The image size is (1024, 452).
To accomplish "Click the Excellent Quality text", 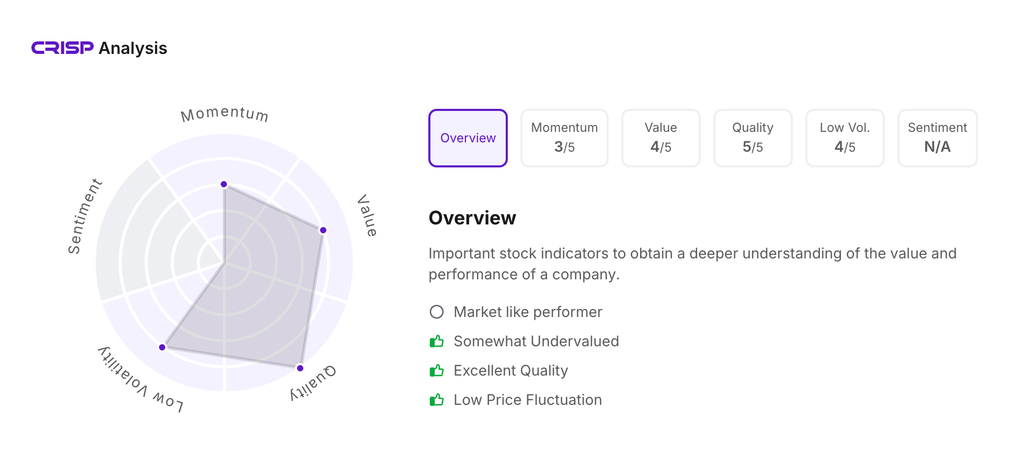I will pyautogui.click(x=510, y=371).
